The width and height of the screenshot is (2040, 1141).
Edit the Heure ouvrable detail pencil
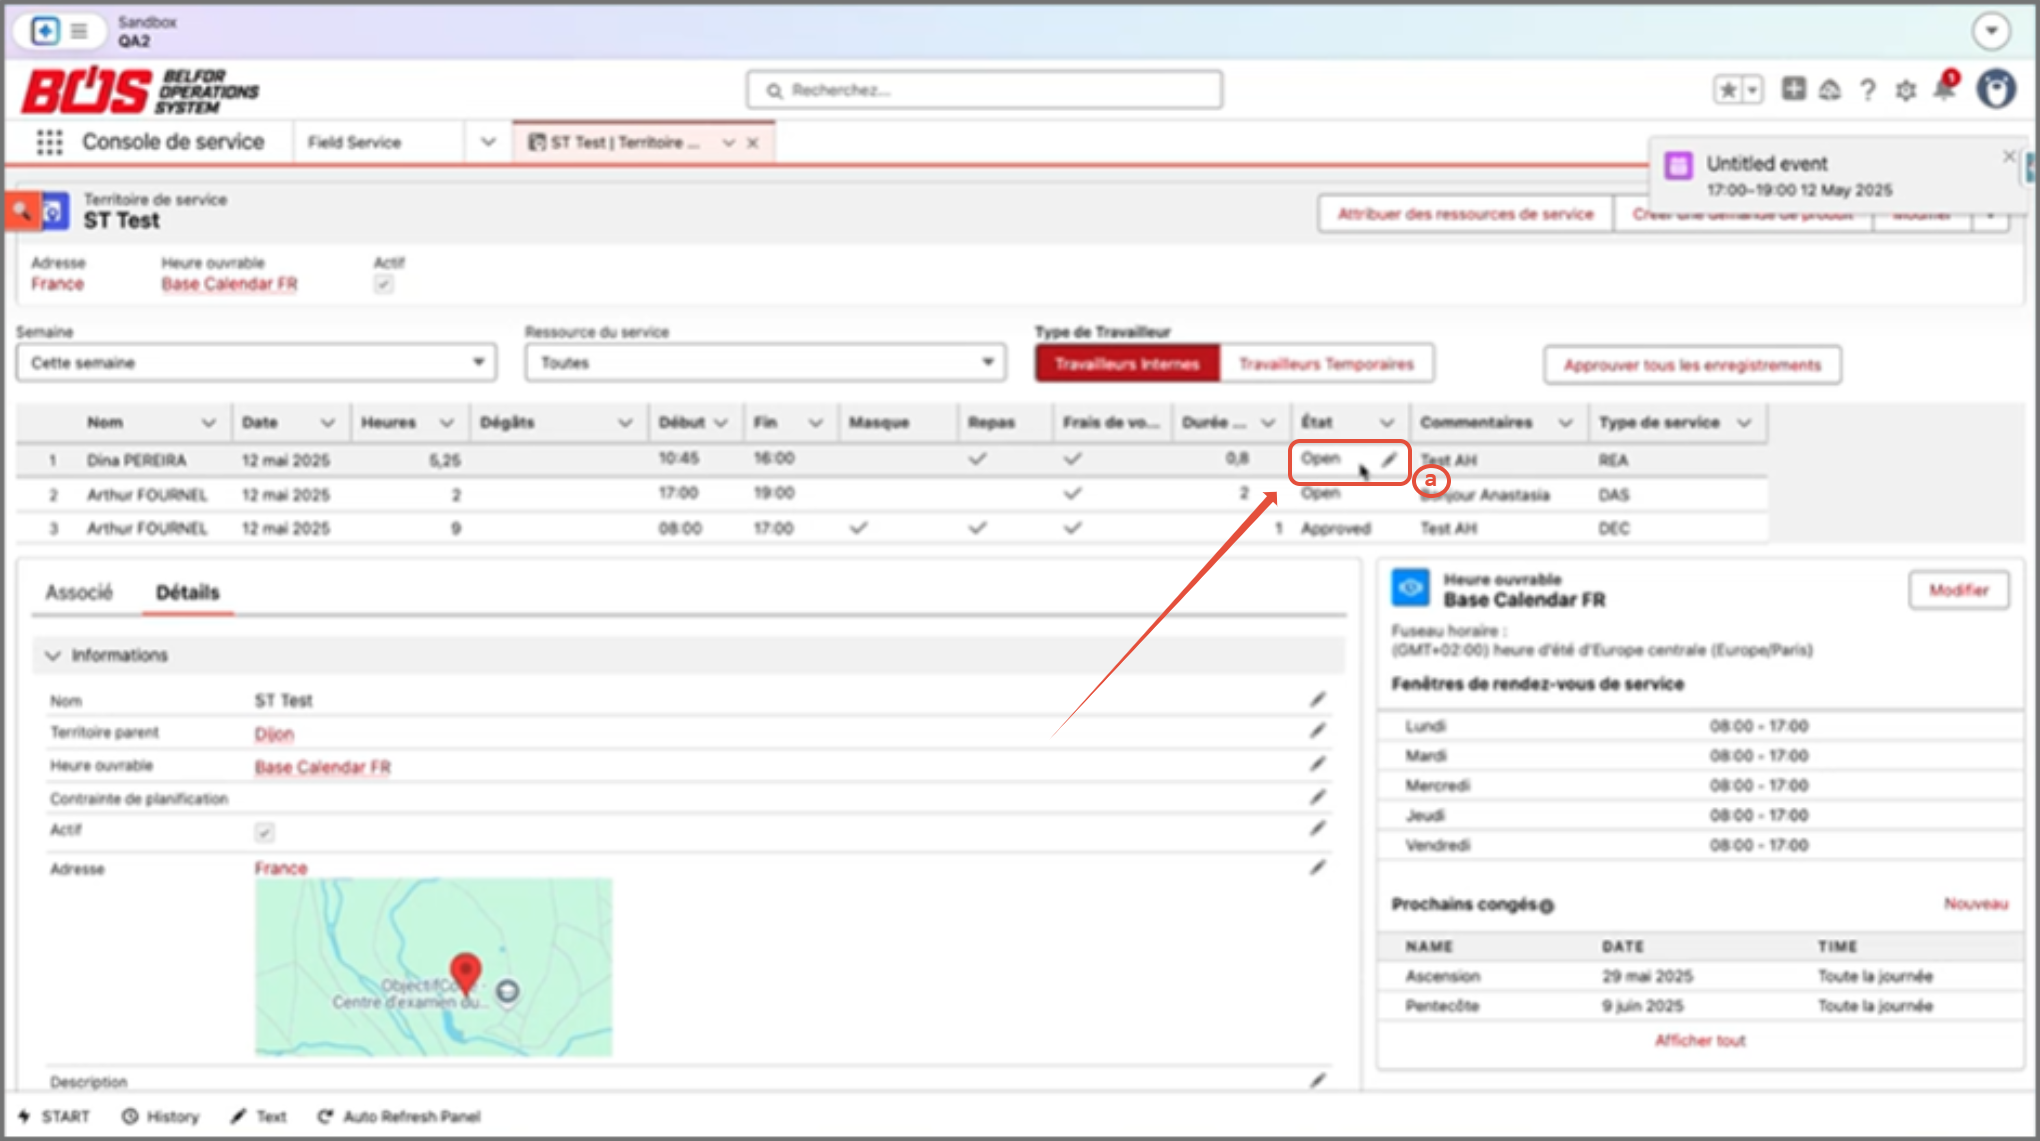[1318, 764]
